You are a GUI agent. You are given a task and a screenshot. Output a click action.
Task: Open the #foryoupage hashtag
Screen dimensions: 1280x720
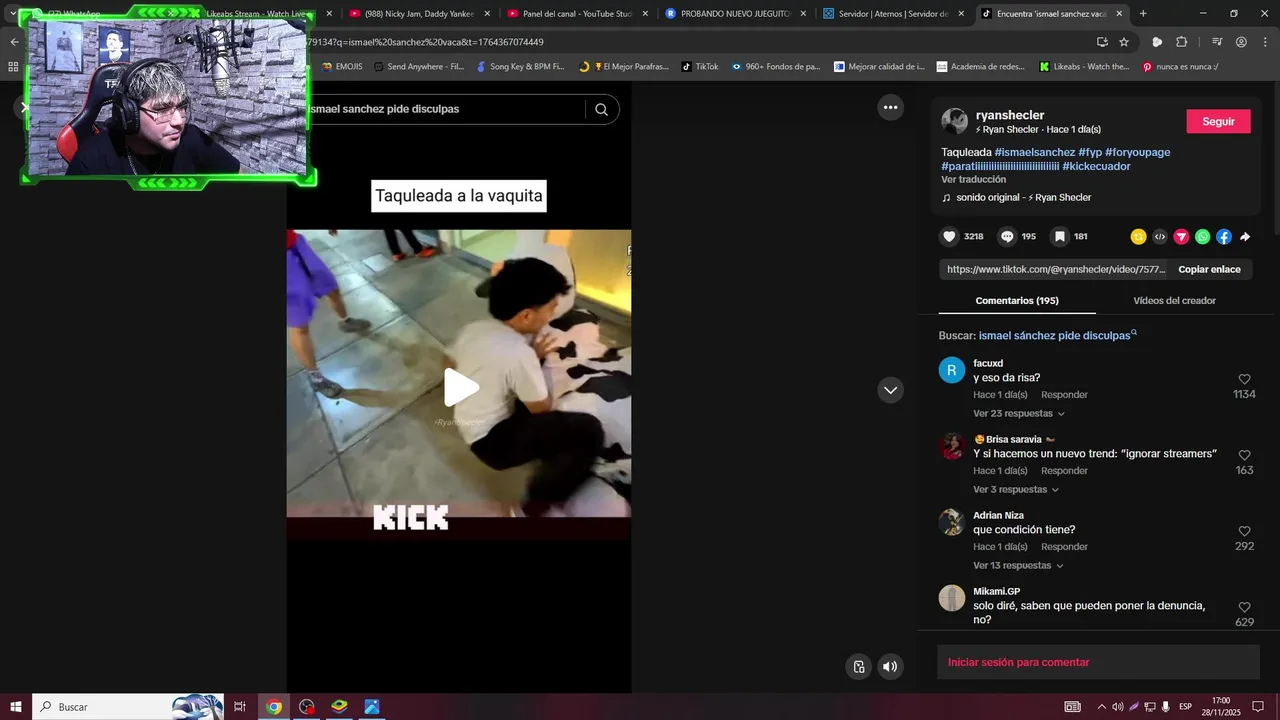[1137, 152]
